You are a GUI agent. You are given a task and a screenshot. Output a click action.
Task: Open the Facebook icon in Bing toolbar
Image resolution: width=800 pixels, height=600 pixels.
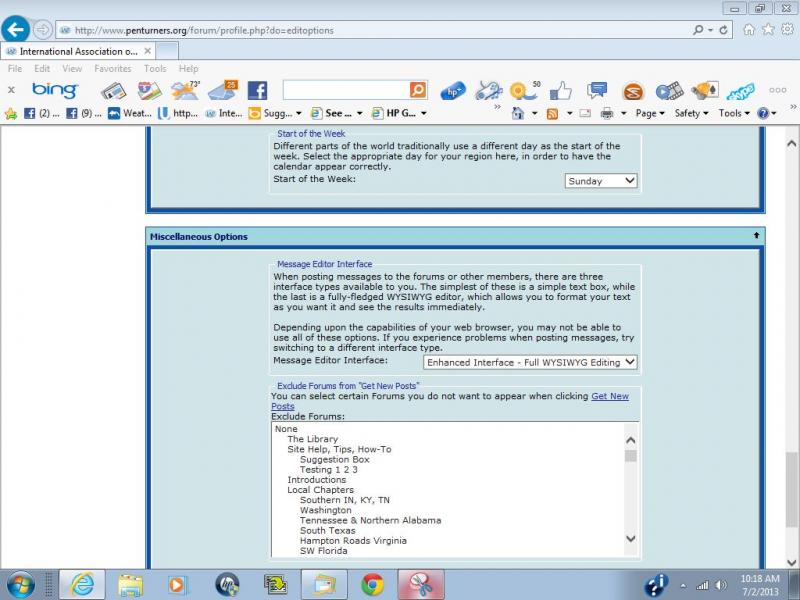(x=257, y=91)
